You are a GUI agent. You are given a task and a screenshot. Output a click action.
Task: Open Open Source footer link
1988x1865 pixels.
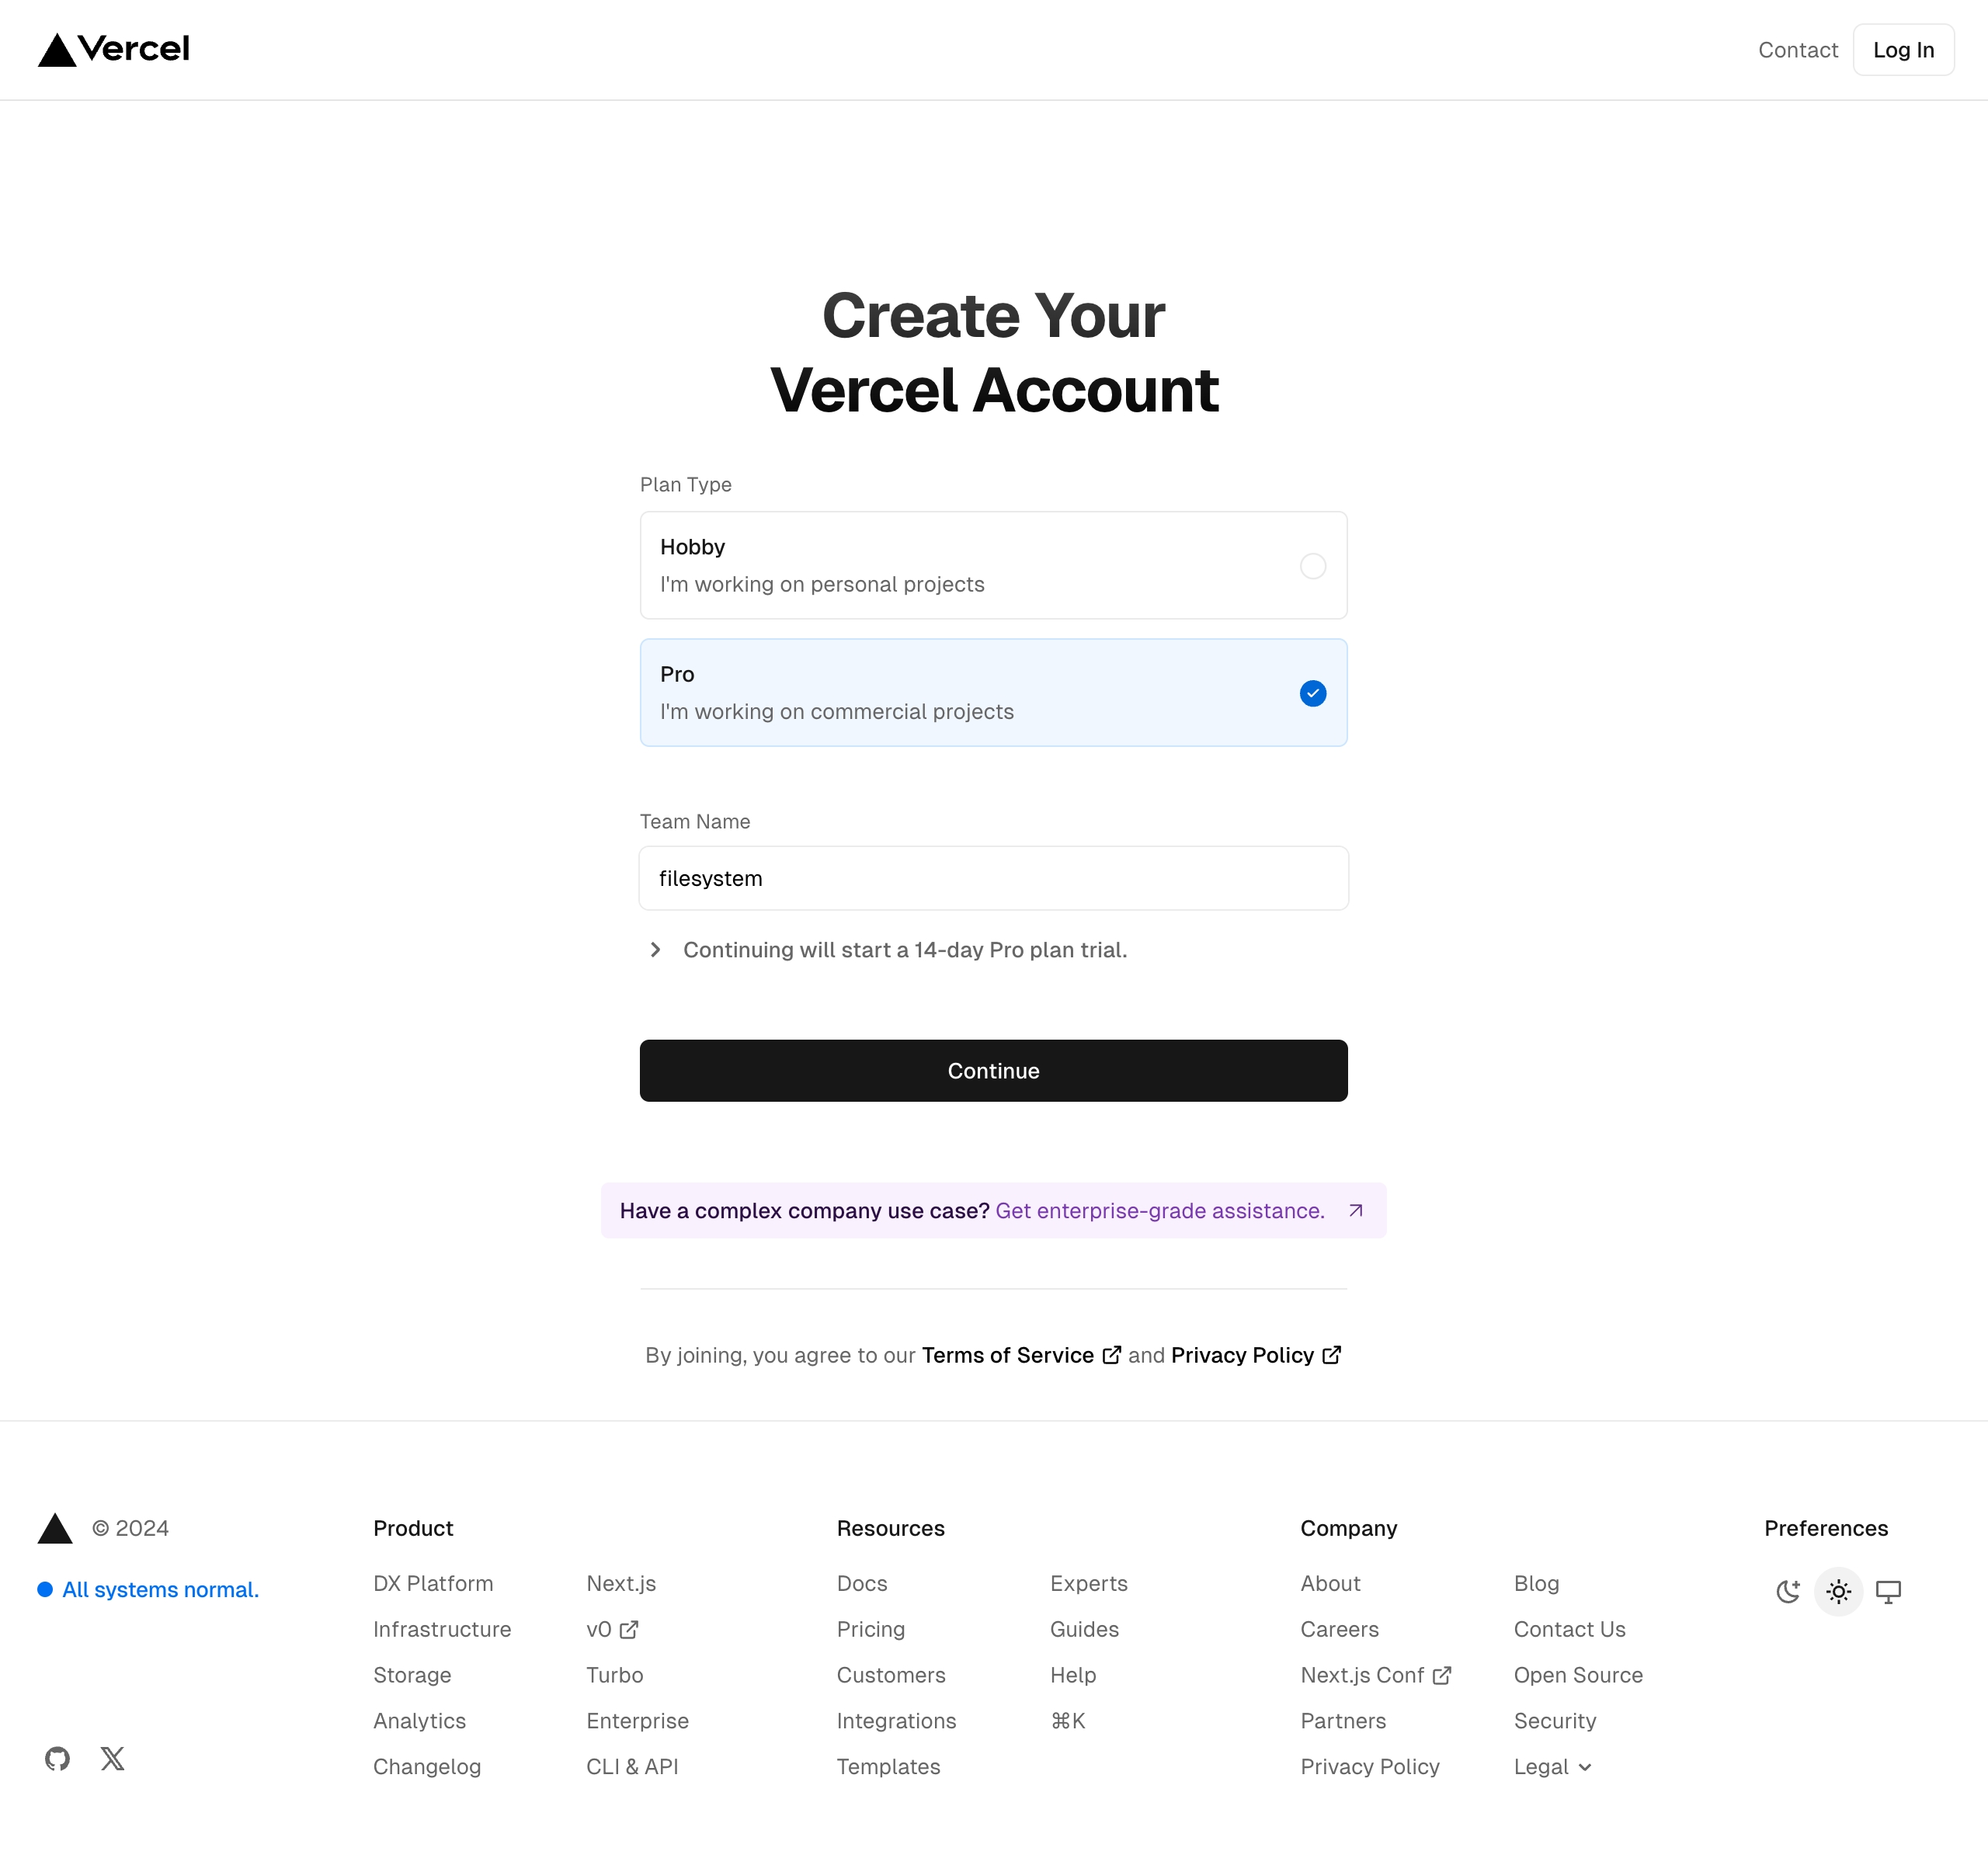pyautogui.click(x=1578, y=1675)
